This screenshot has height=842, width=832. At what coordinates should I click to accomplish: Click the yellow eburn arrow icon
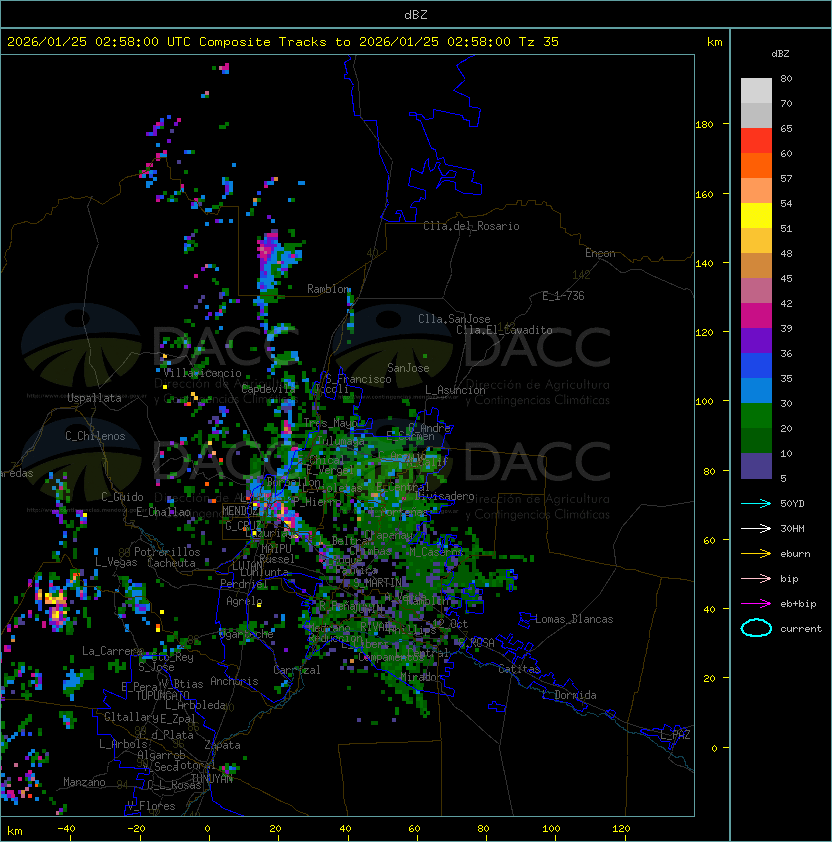click(x=756, y=554)
